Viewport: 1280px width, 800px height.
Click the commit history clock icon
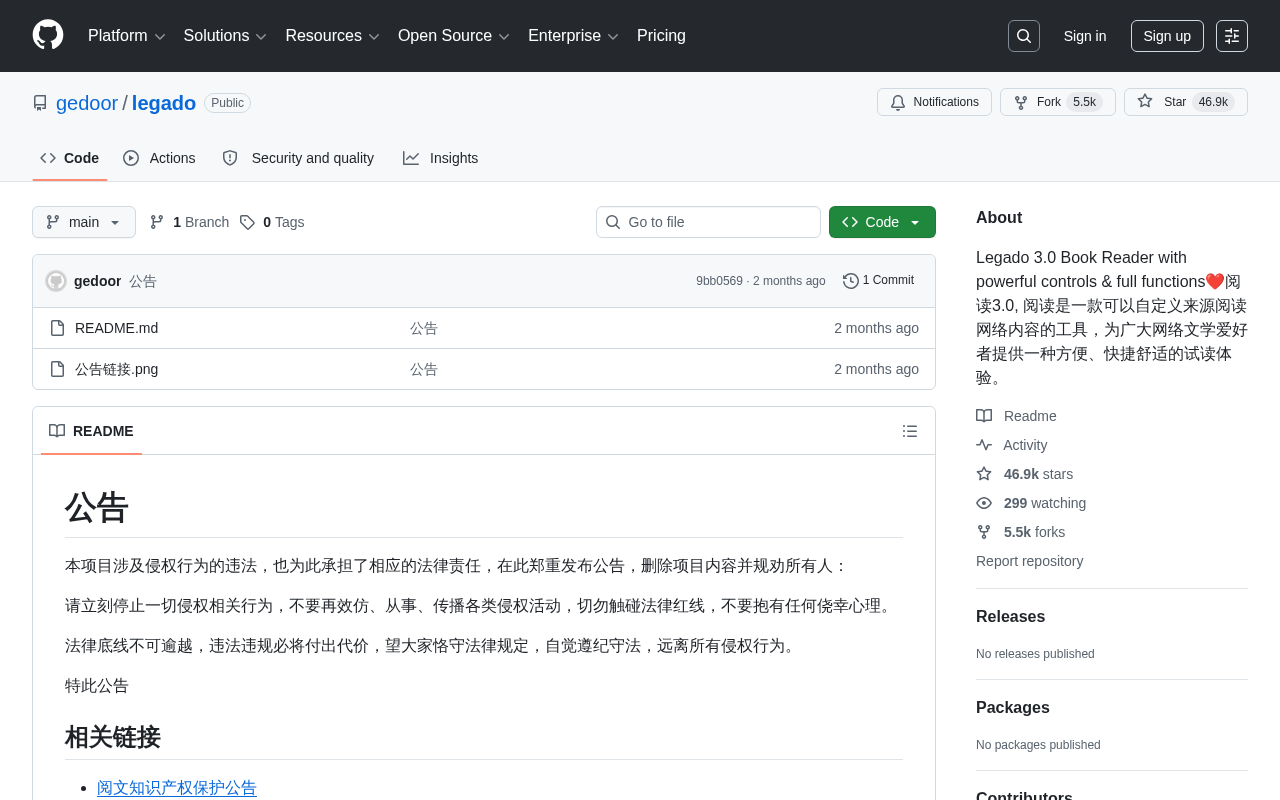(x=851, y=281)
